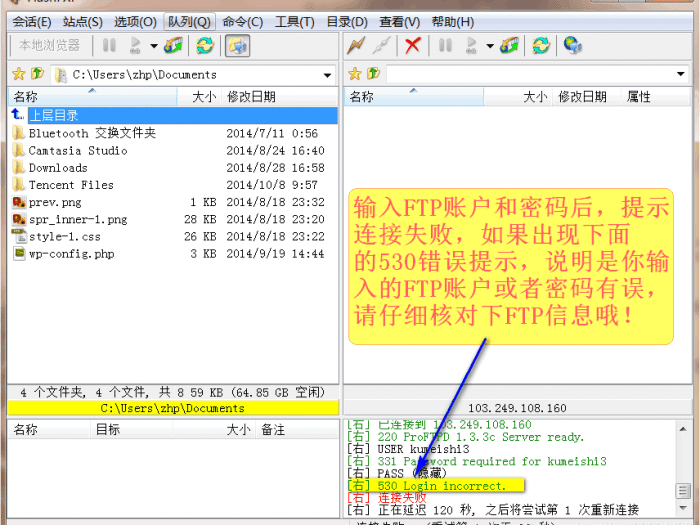The height and width of the screenshot is (525, 700).
Task: Open the local path dropdown arrow
Action: [x=328, y=75]
